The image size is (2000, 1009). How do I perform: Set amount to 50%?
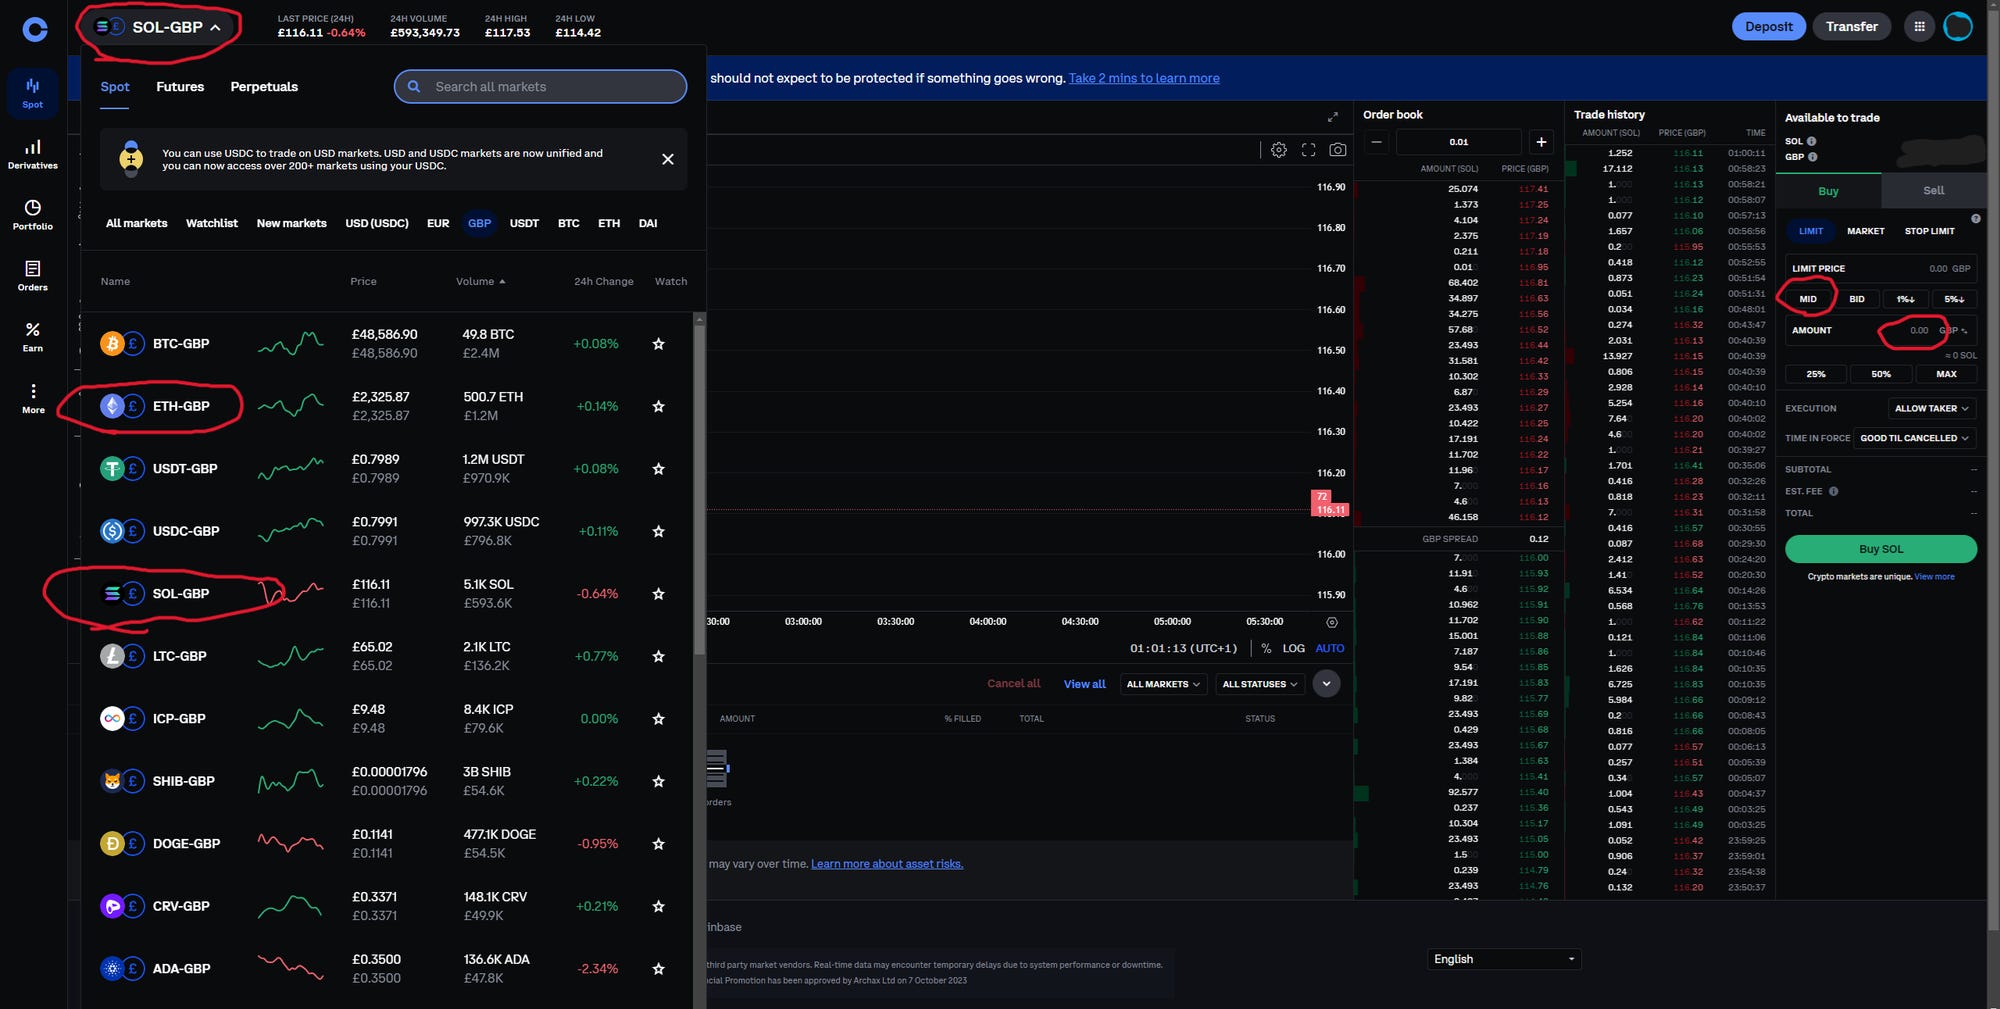pos(1881,374)
